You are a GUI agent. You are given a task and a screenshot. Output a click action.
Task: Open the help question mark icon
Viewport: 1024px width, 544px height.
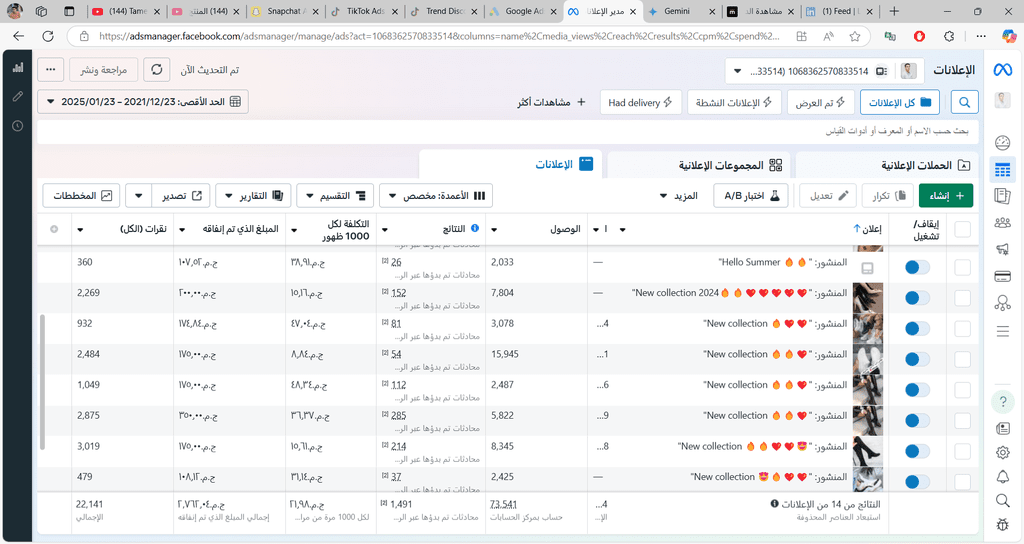click(1002, 402)
